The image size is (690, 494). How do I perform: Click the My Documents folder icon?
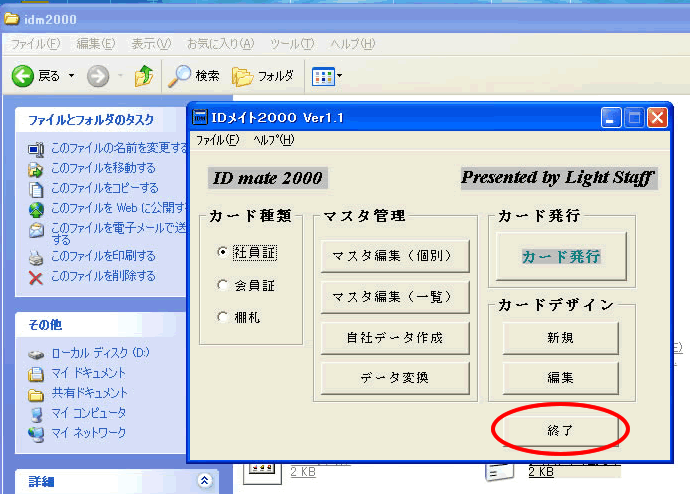tap(36, 374)
